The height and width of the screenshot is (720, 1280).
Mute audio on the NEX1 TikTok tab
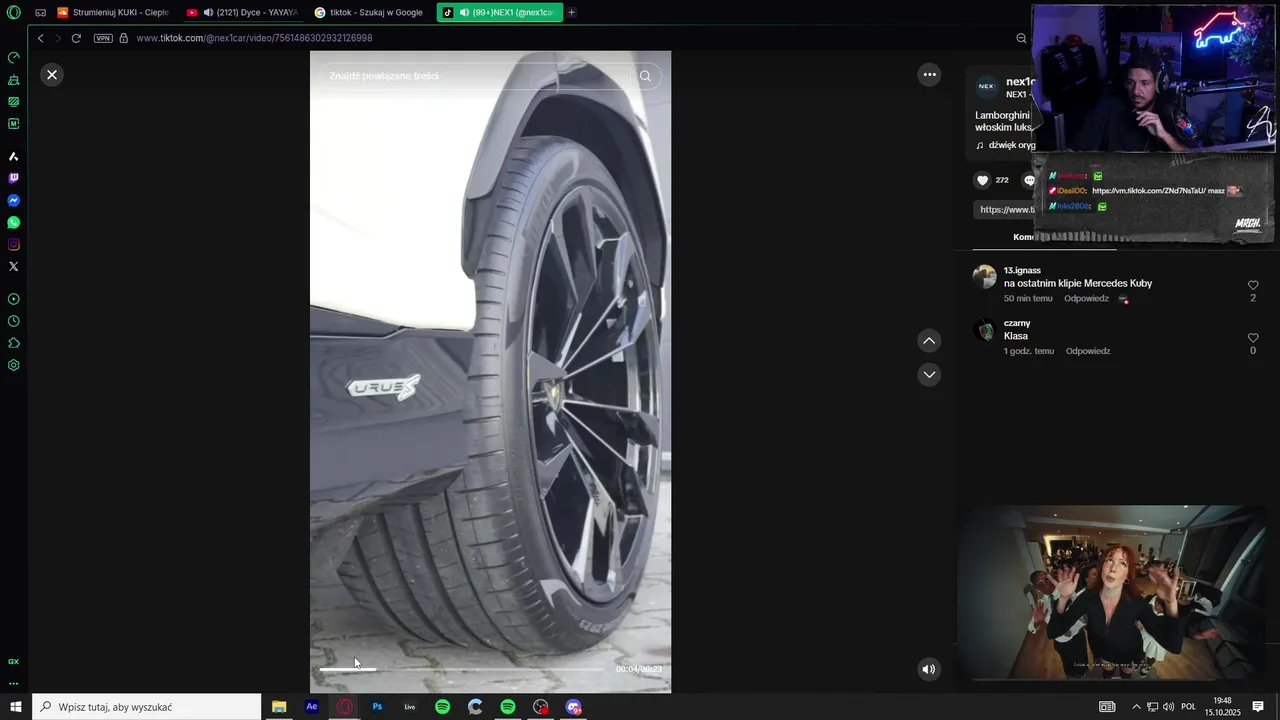[465, 13]
